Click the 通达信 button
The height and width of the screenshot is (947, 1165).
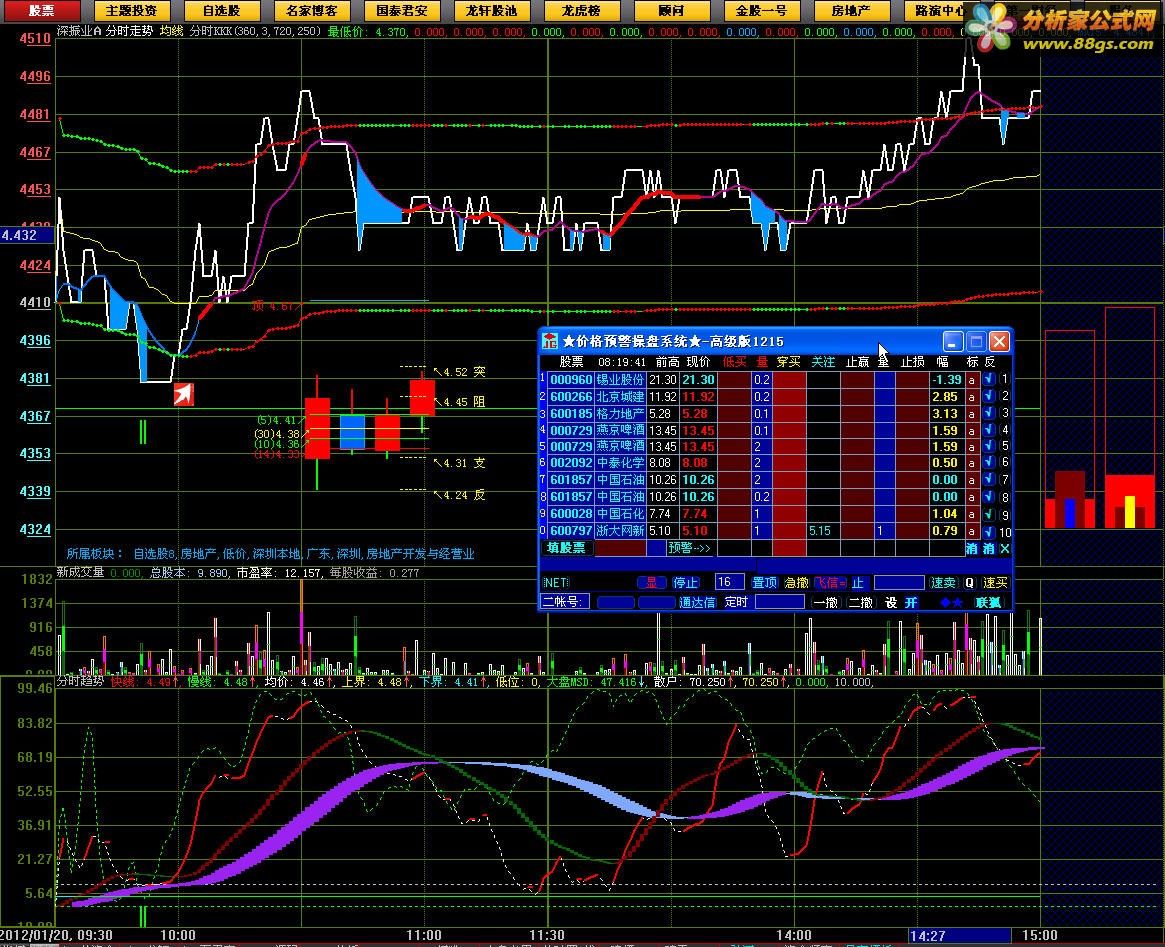pyautogui.click(x=697, y=602)
